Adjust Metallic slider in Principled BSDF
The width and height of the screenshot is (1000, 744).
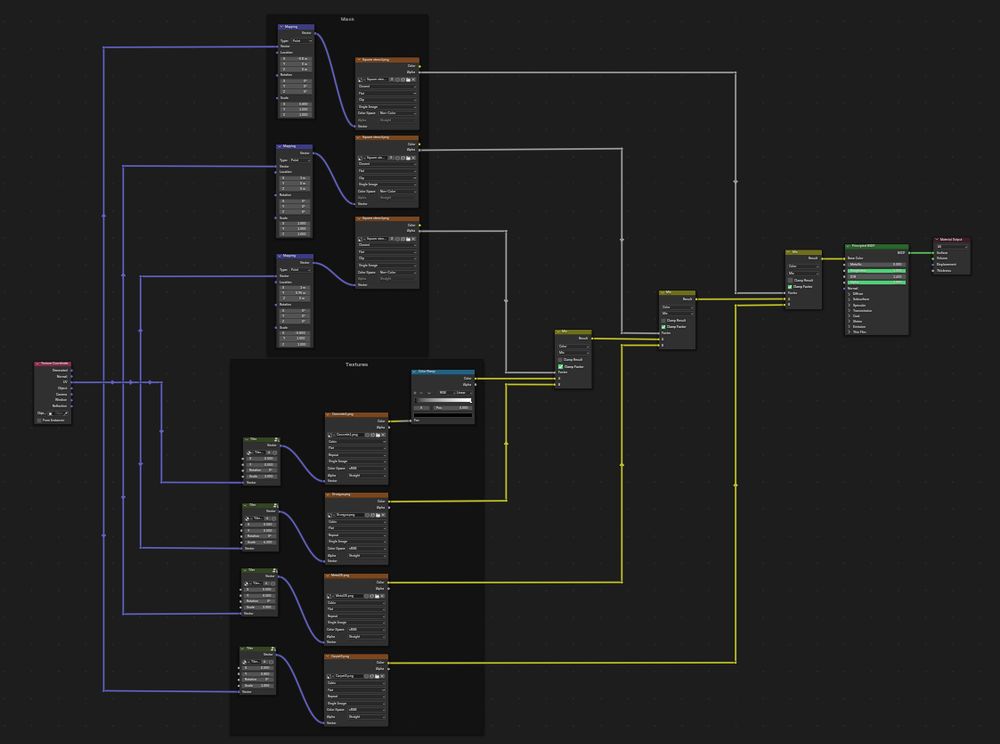[877, 265]
